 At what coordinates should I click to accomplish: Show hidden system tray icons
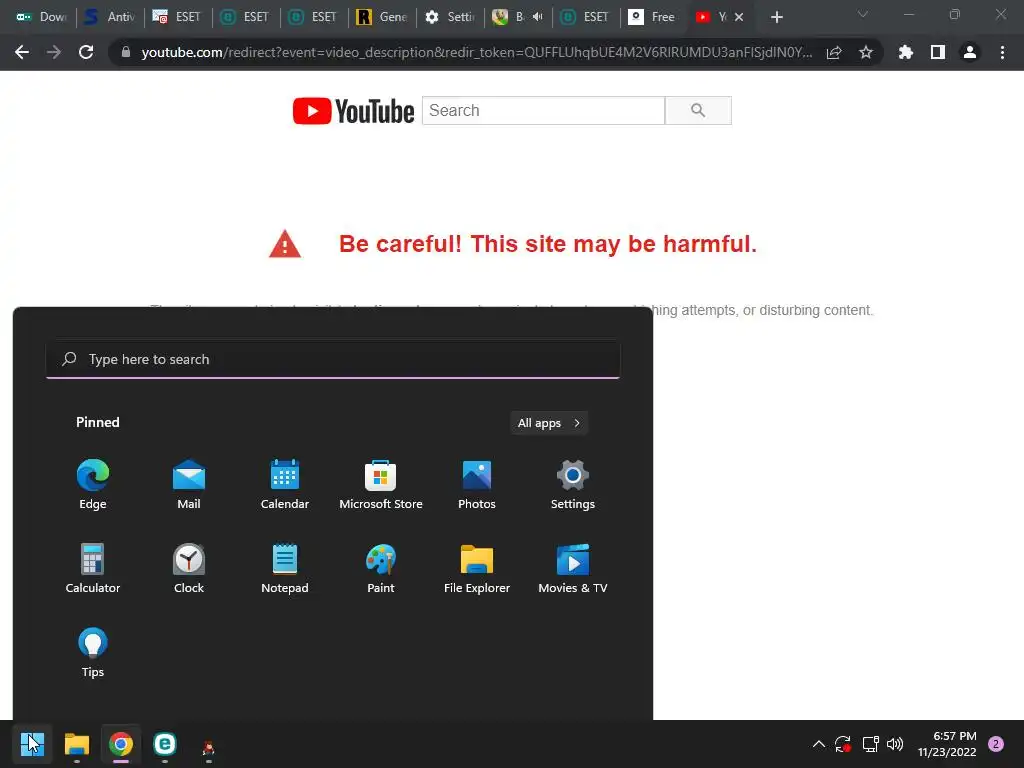pyautogui.click(x=818, y=744)
